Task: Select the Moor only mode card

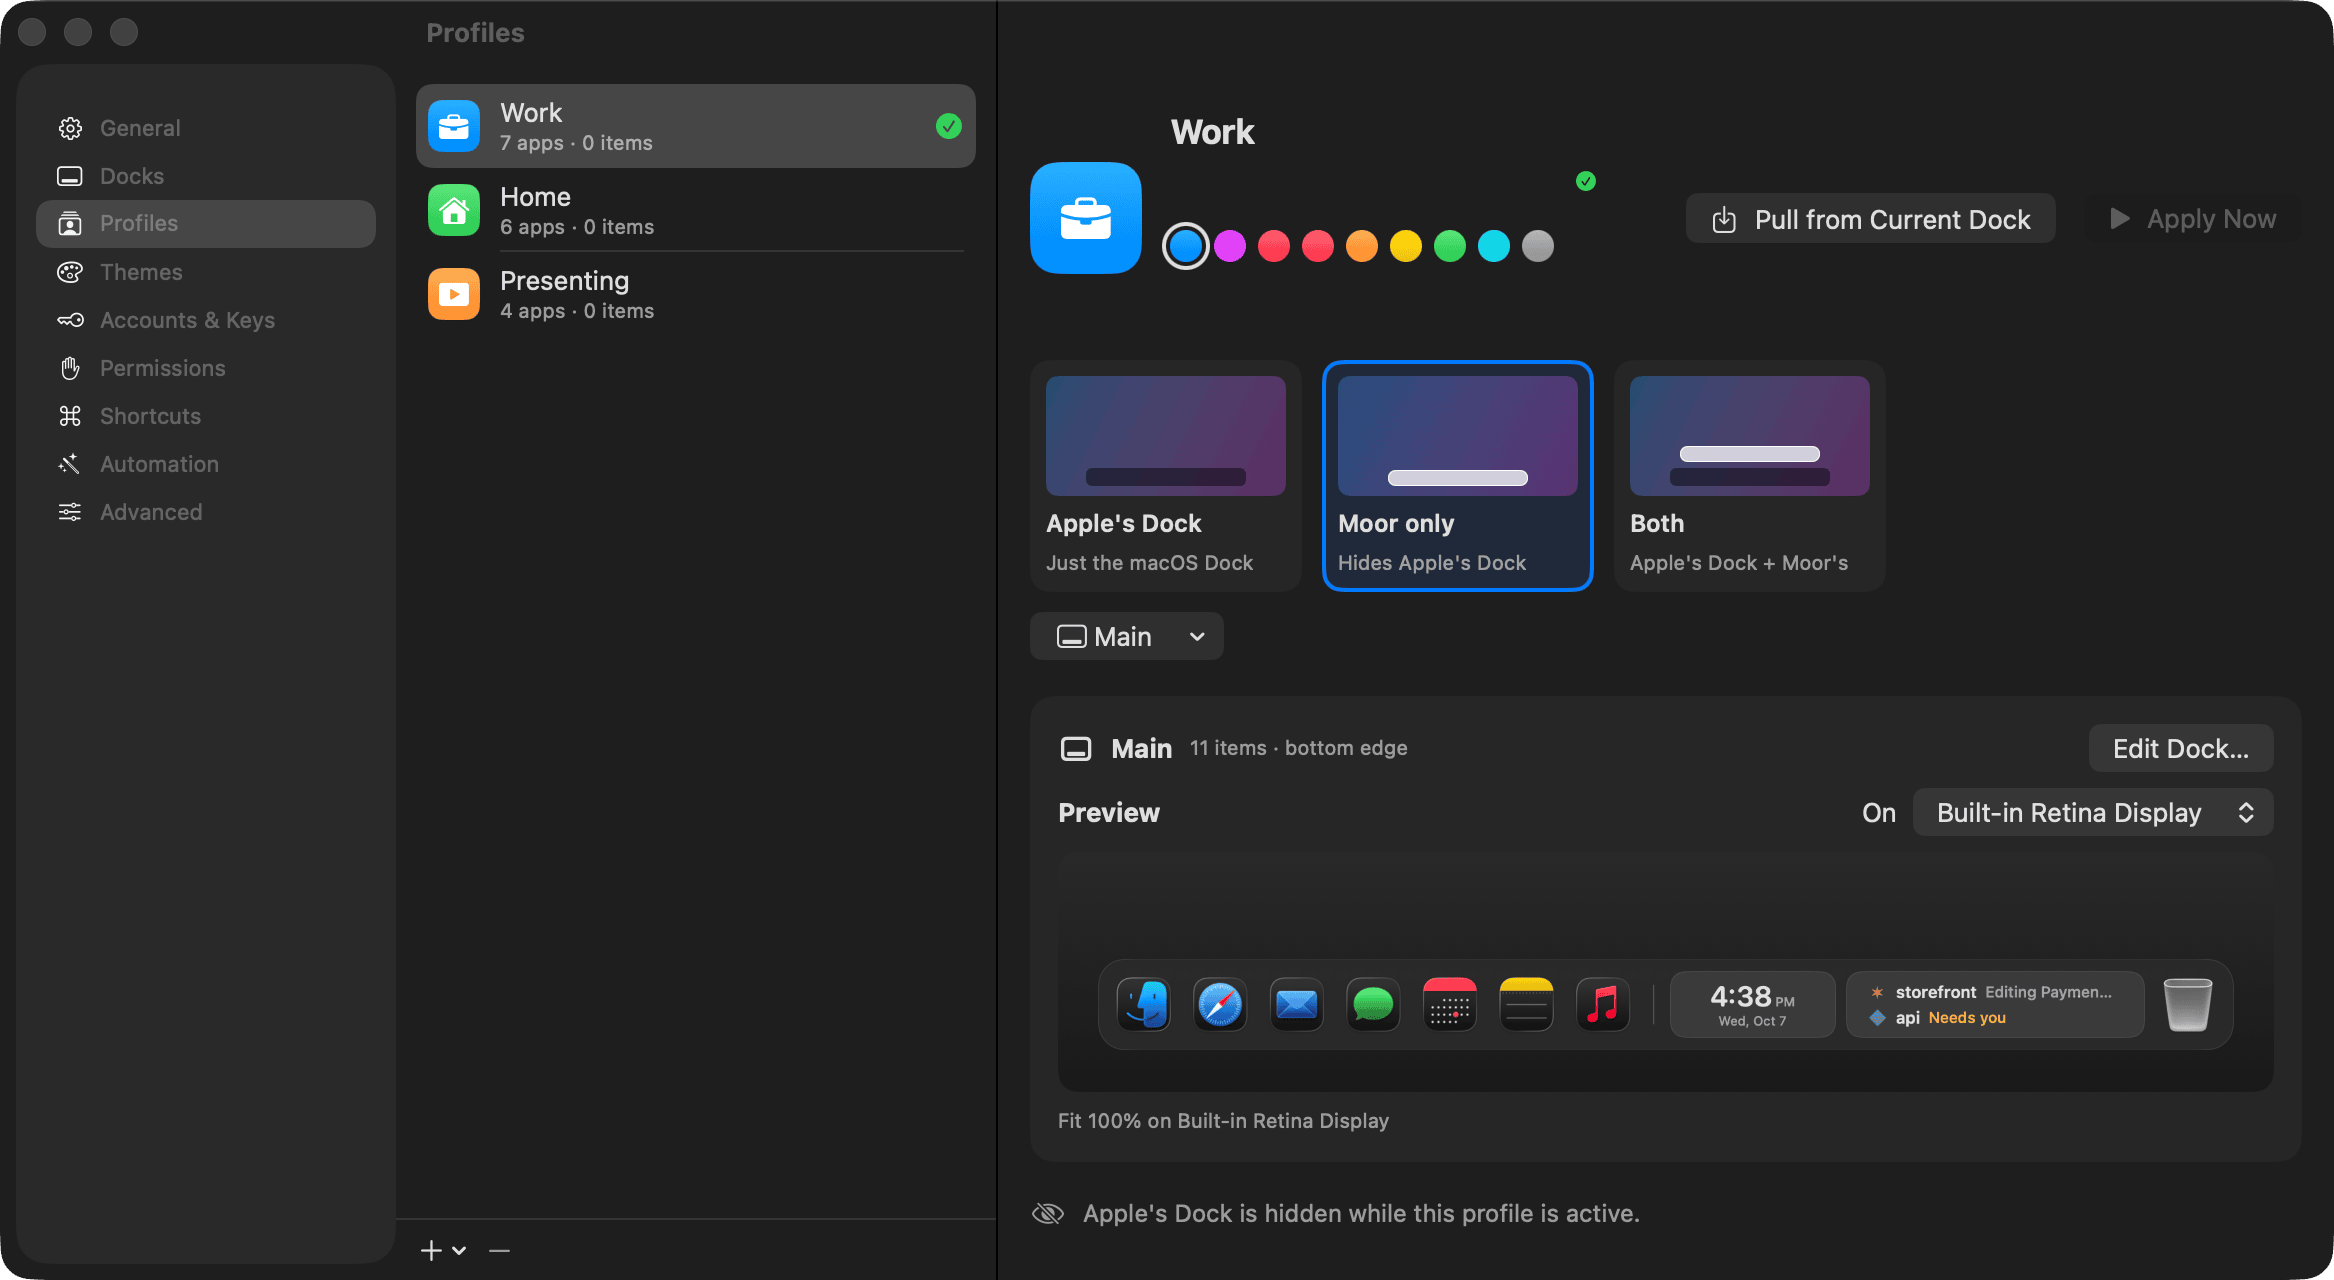Action: (1458, 476)
